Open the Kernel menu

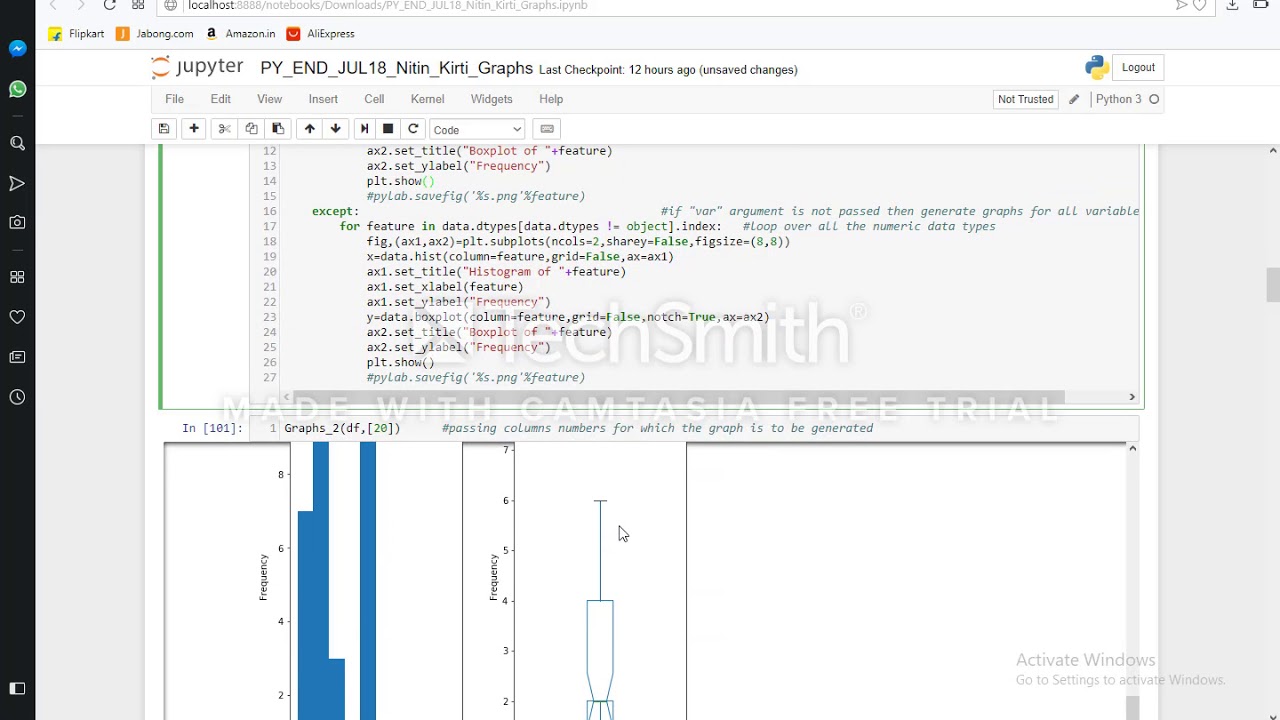point(427,99)
